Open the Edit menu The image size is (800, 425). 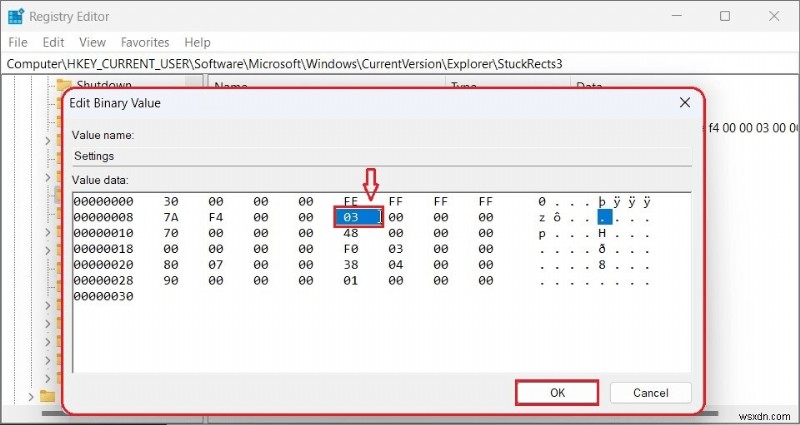pyautogui.click(x=53, y=42)
